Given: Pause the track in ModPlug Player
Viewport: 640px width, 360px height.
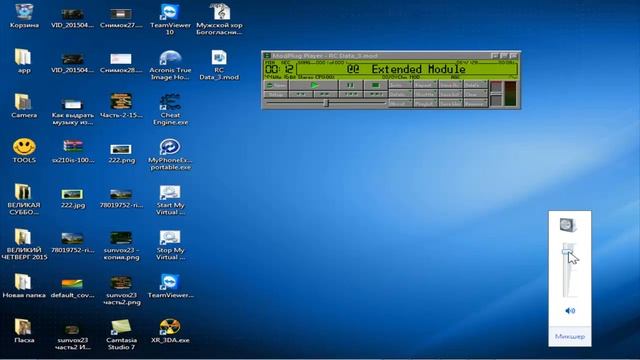Looking at the screenshot, I should click(x=351, y=85).
